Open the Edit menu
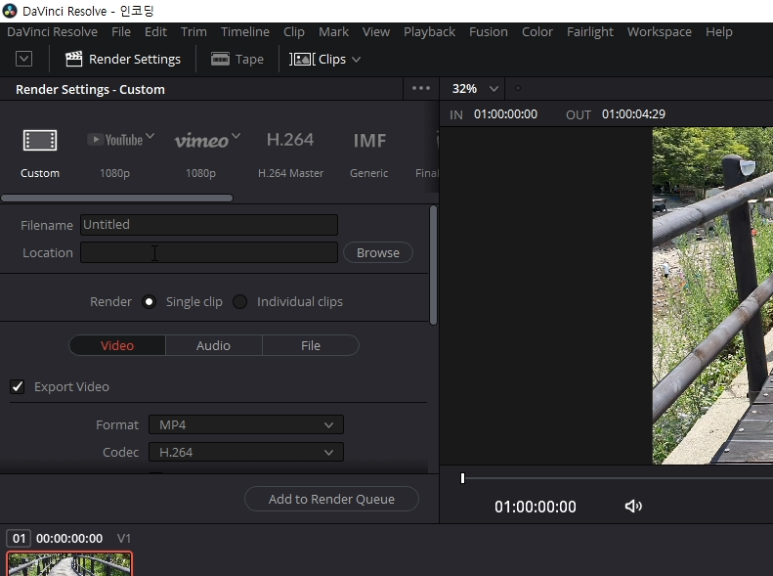773x576 pixels. [156, 32]
